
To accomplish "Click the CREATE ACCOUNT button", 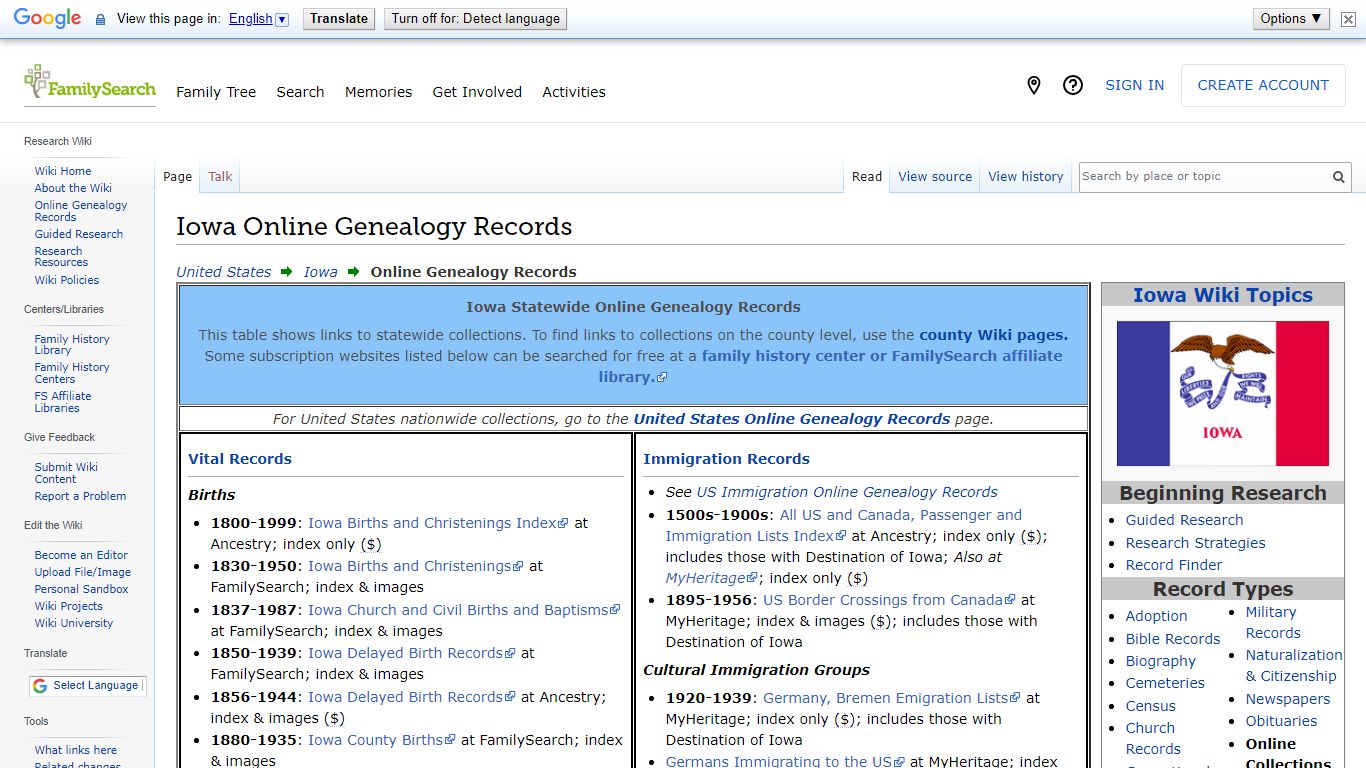I will pos(1263,85).
